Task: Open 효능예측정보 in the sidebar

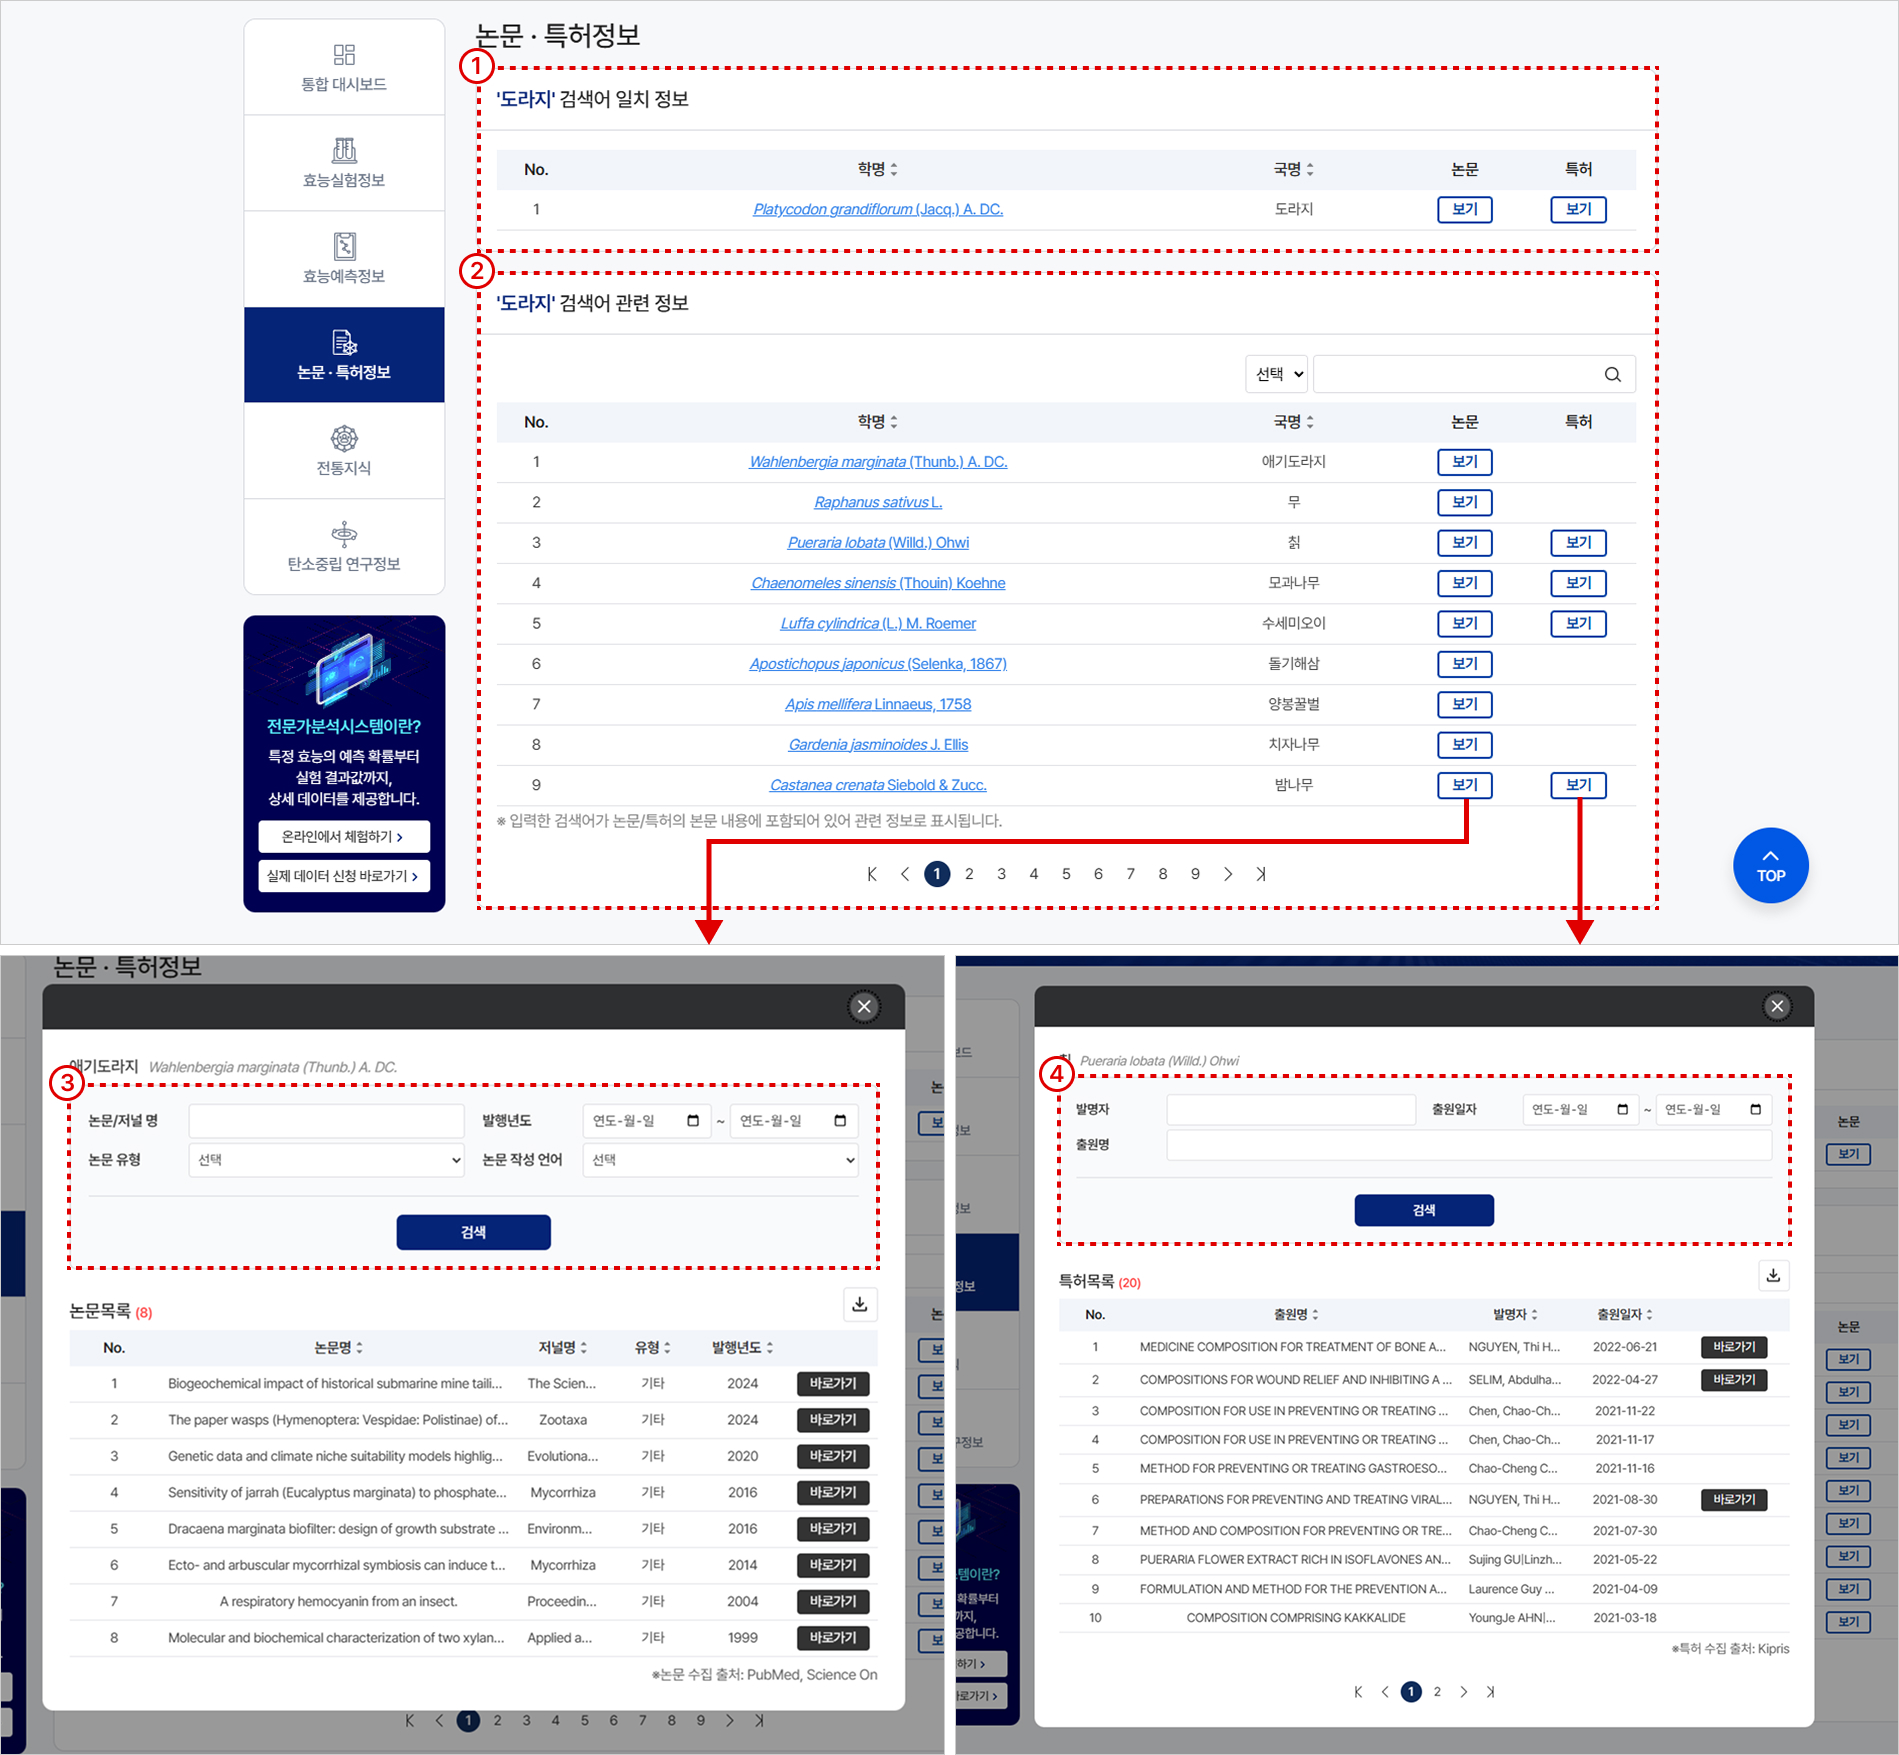Action: click(x=344, y=259)
